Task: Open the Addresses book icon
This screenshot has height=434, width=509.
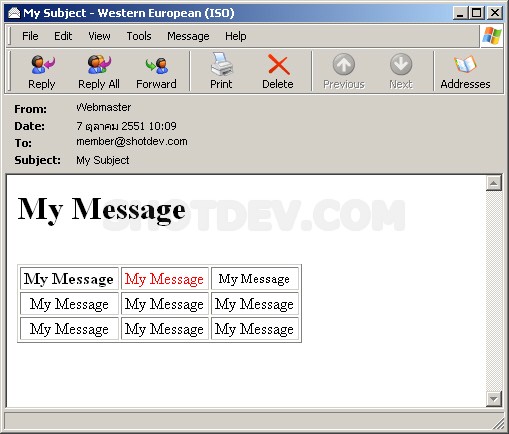Action: [x=465, y=64]
